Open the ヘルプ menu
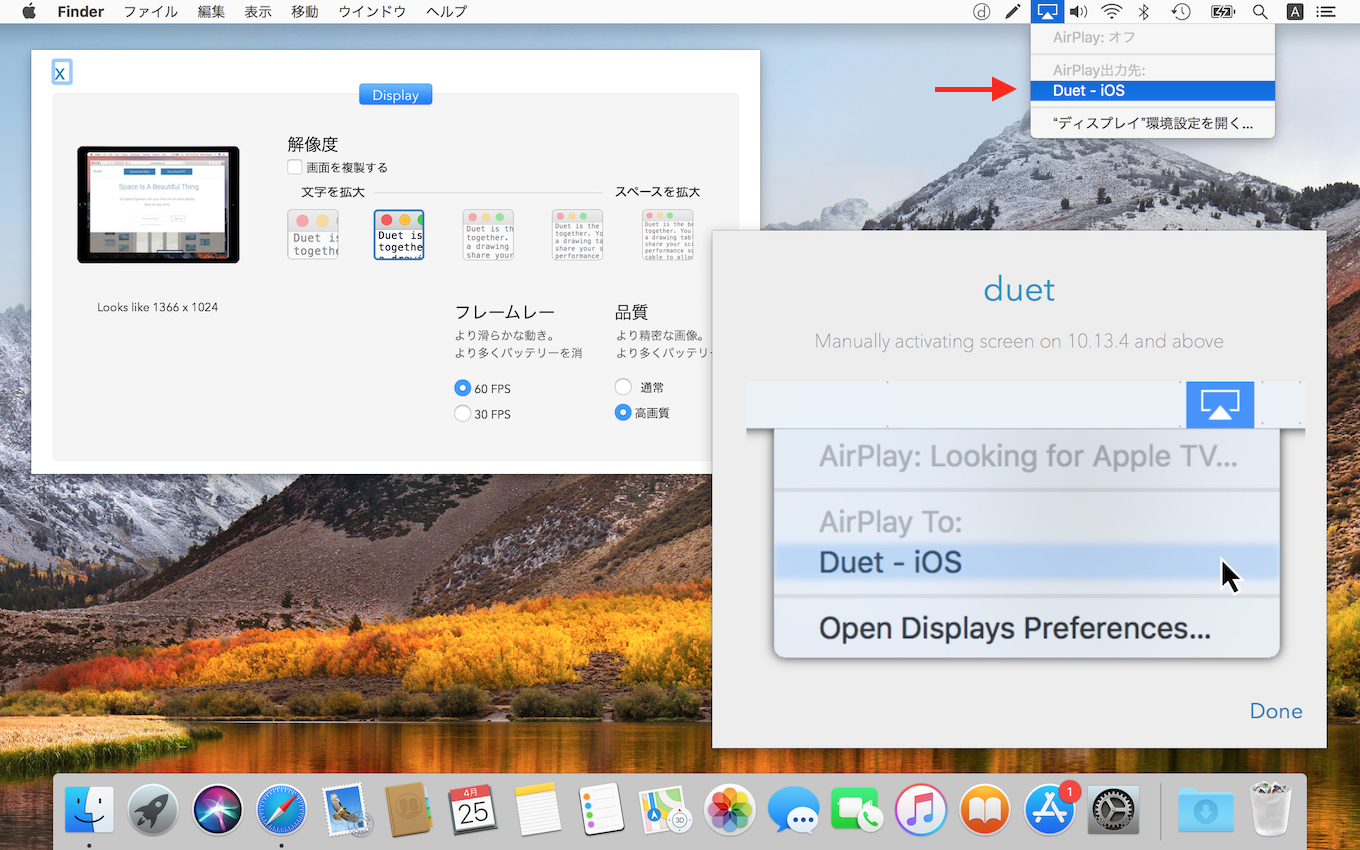The width and height of the screenshot is (1360, 850). 446,12
